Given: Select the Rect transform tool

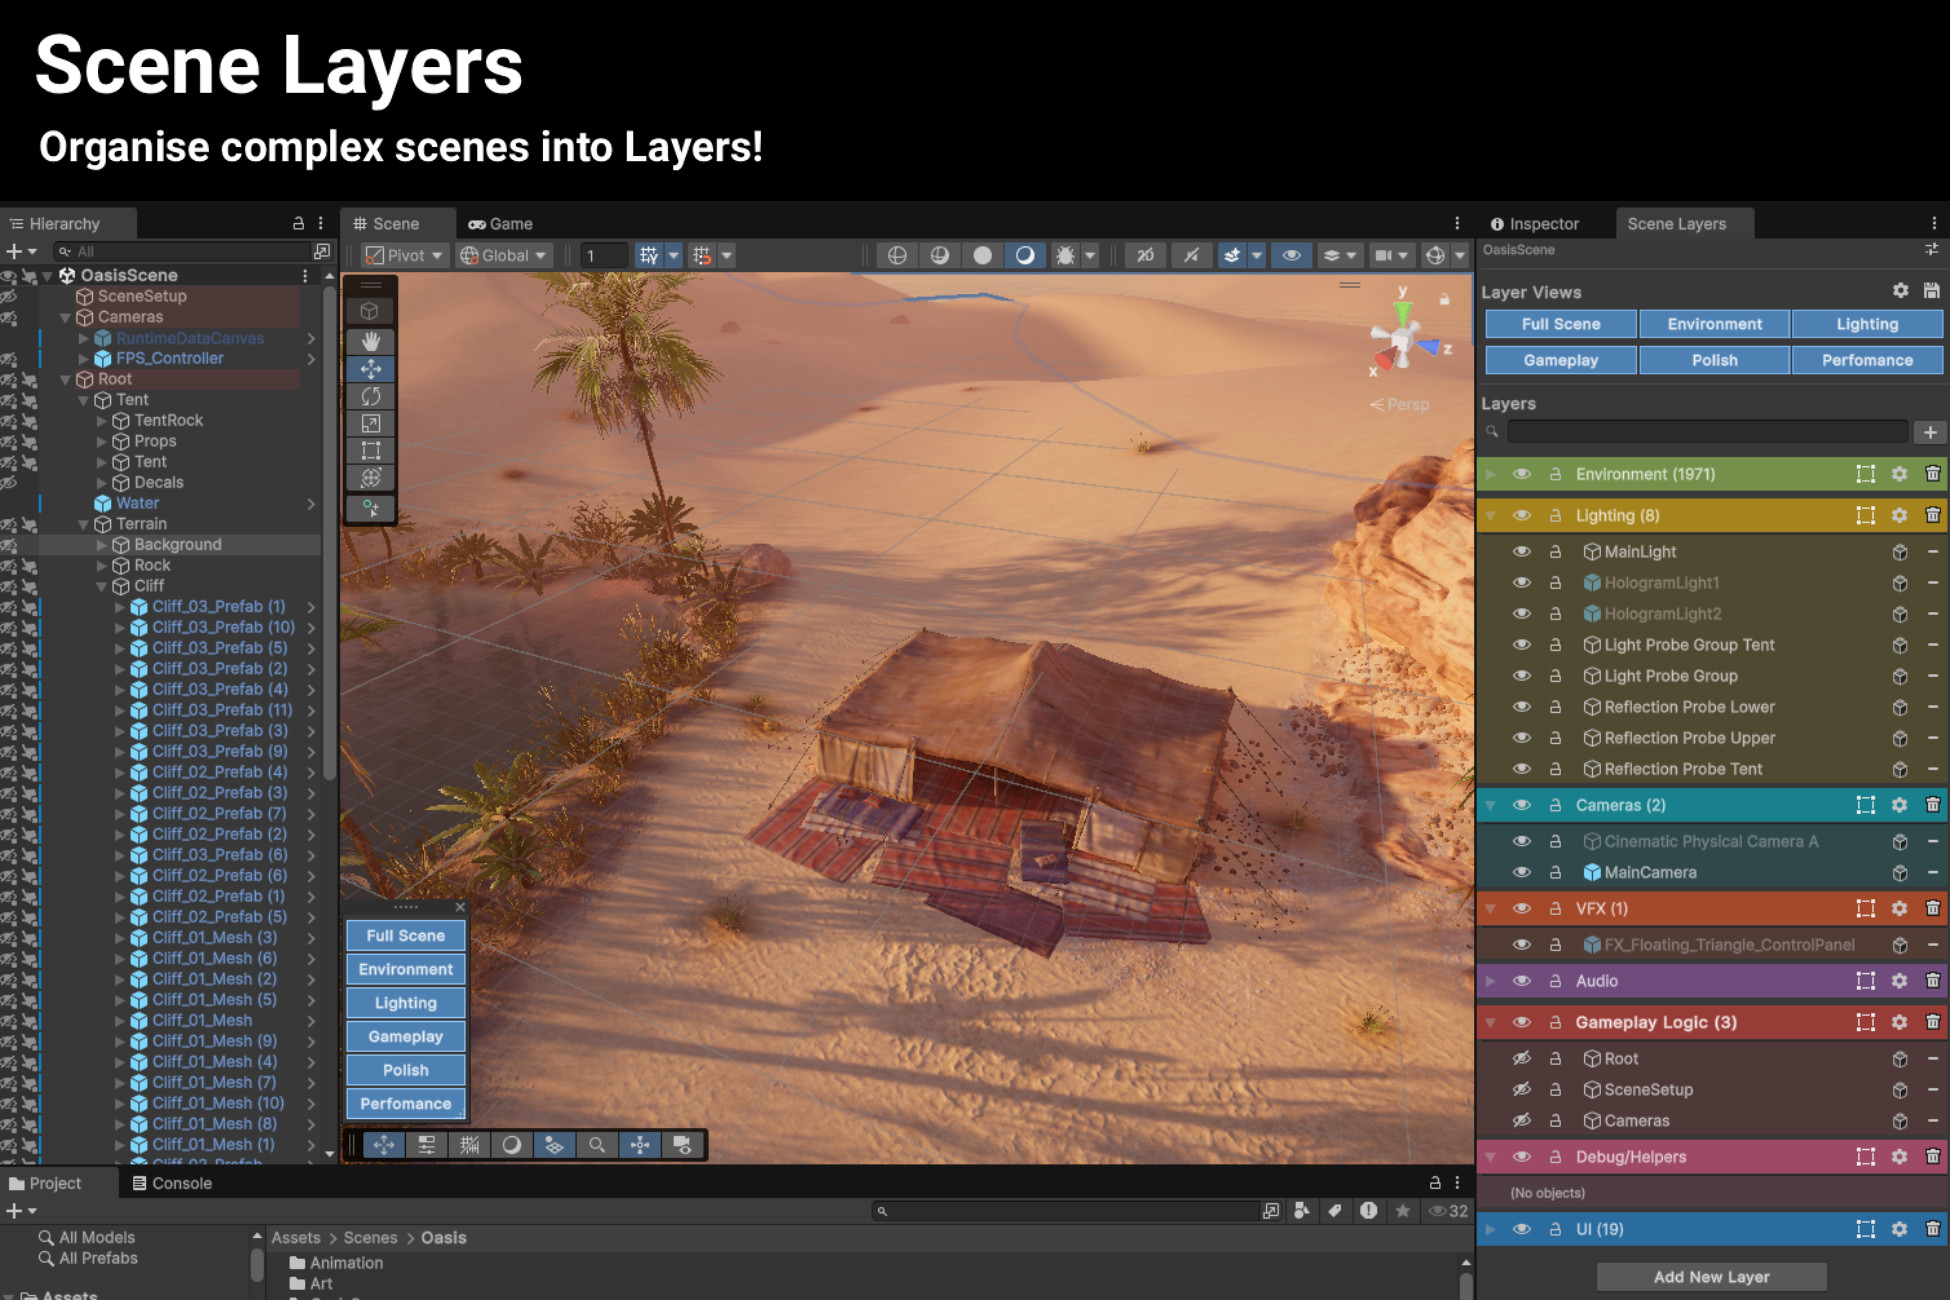Looking at the screenshot, I should pos(371,450).
